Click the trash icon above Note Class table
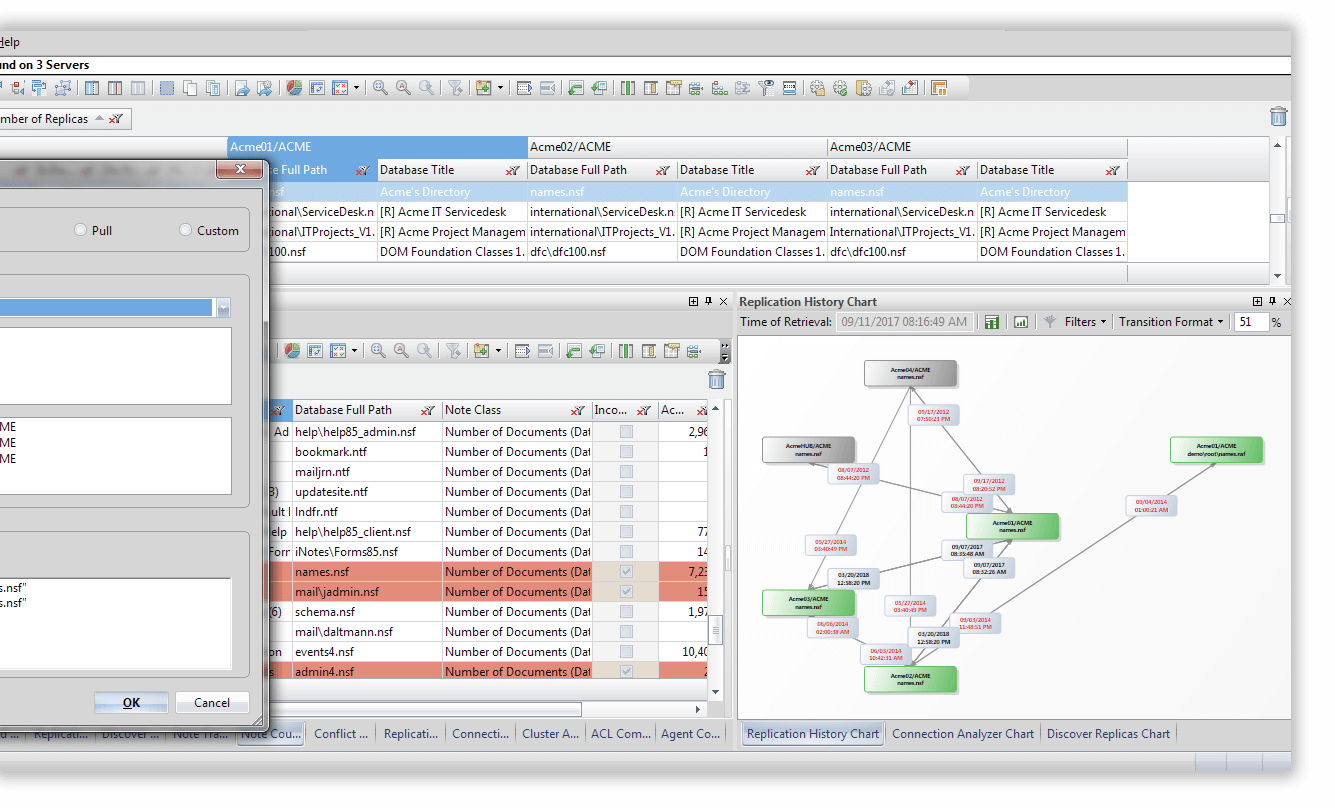Image resolution: width=1335 pixels, height=808 pixels. [716, 379]
